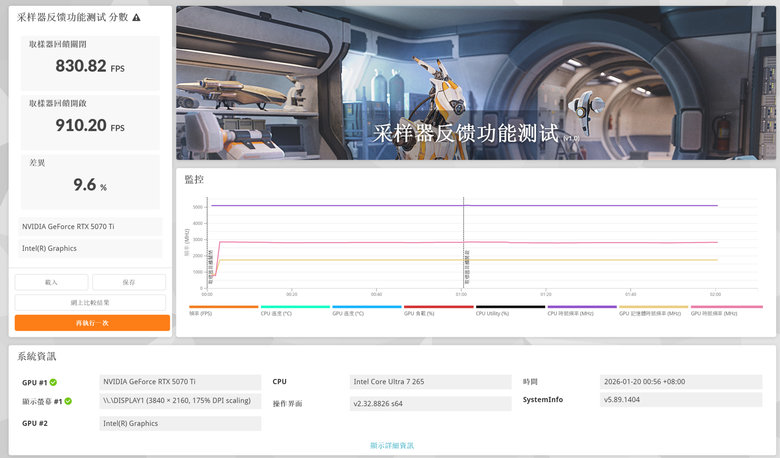Viewport: 780px width, 458px height.
Task: Click the 取樣器回饋開啟 label
Action: [x=58, y=103]
